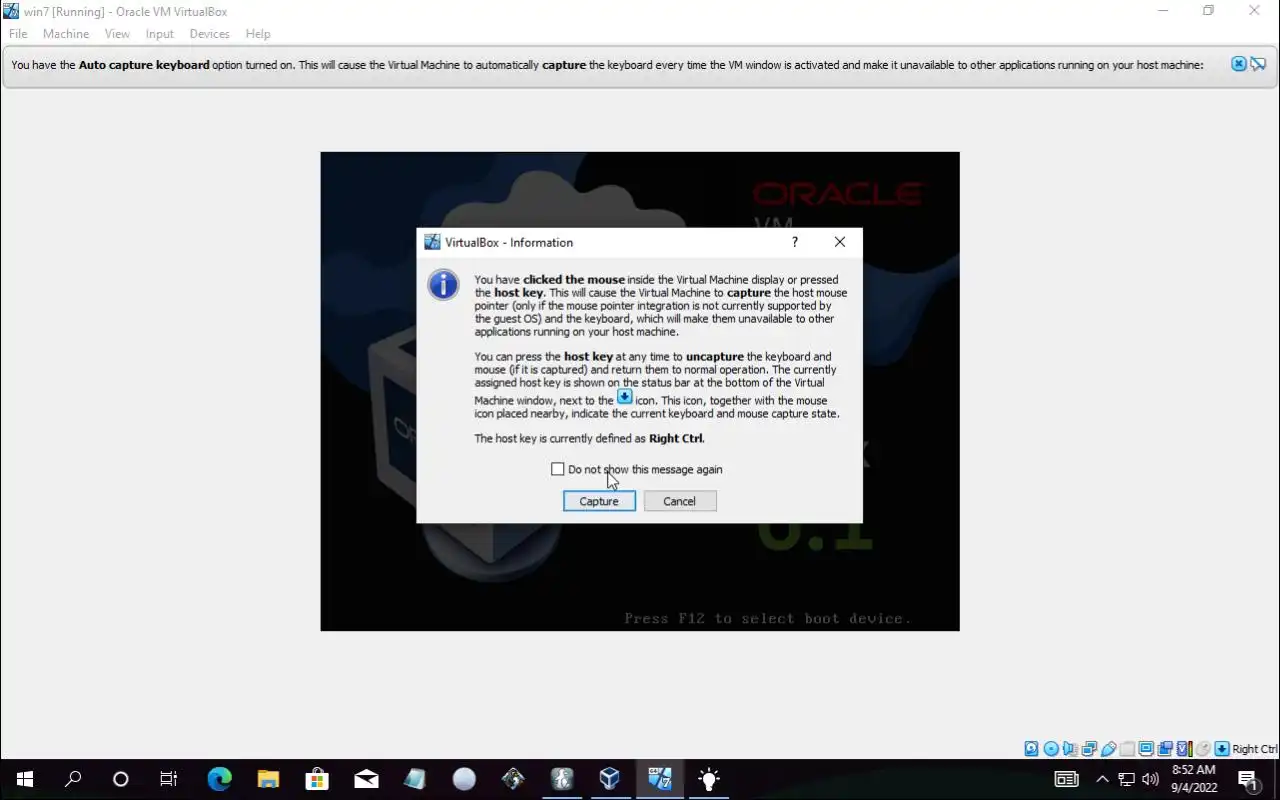Open File Explorer from taskbar

click(268, 779)
